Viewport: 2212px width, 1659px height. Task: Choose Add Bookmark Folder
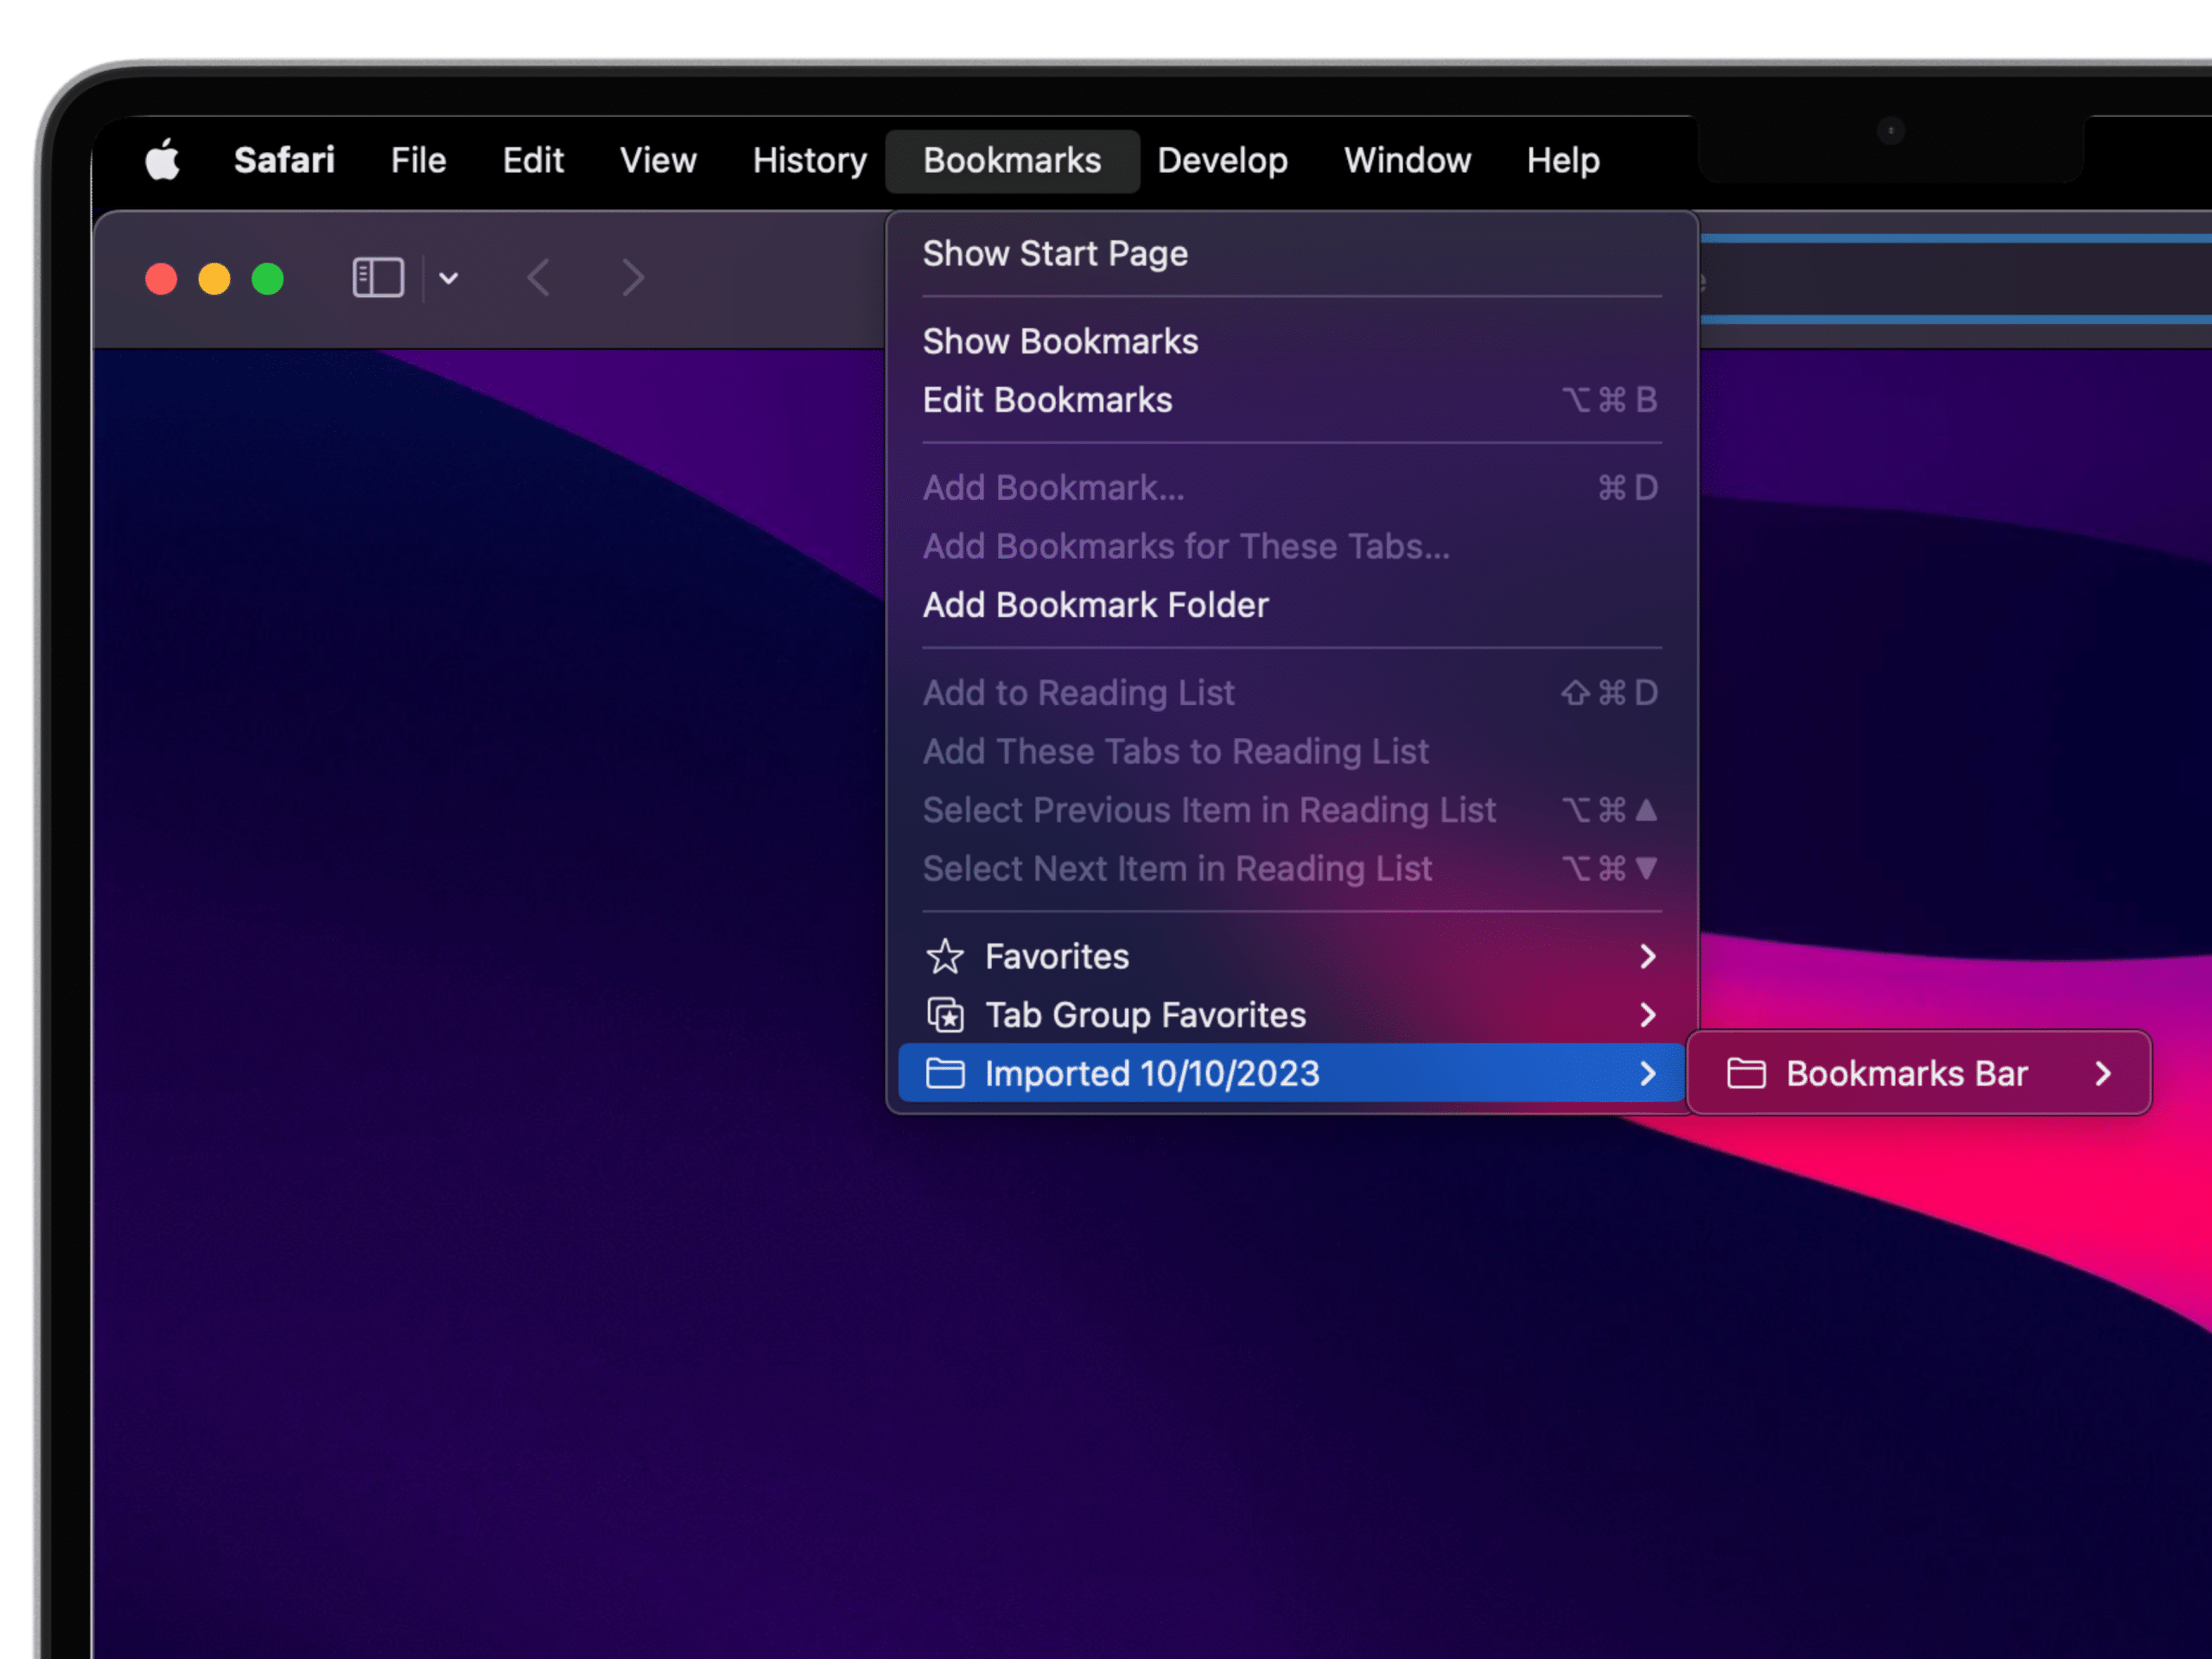pos(1095,606)
